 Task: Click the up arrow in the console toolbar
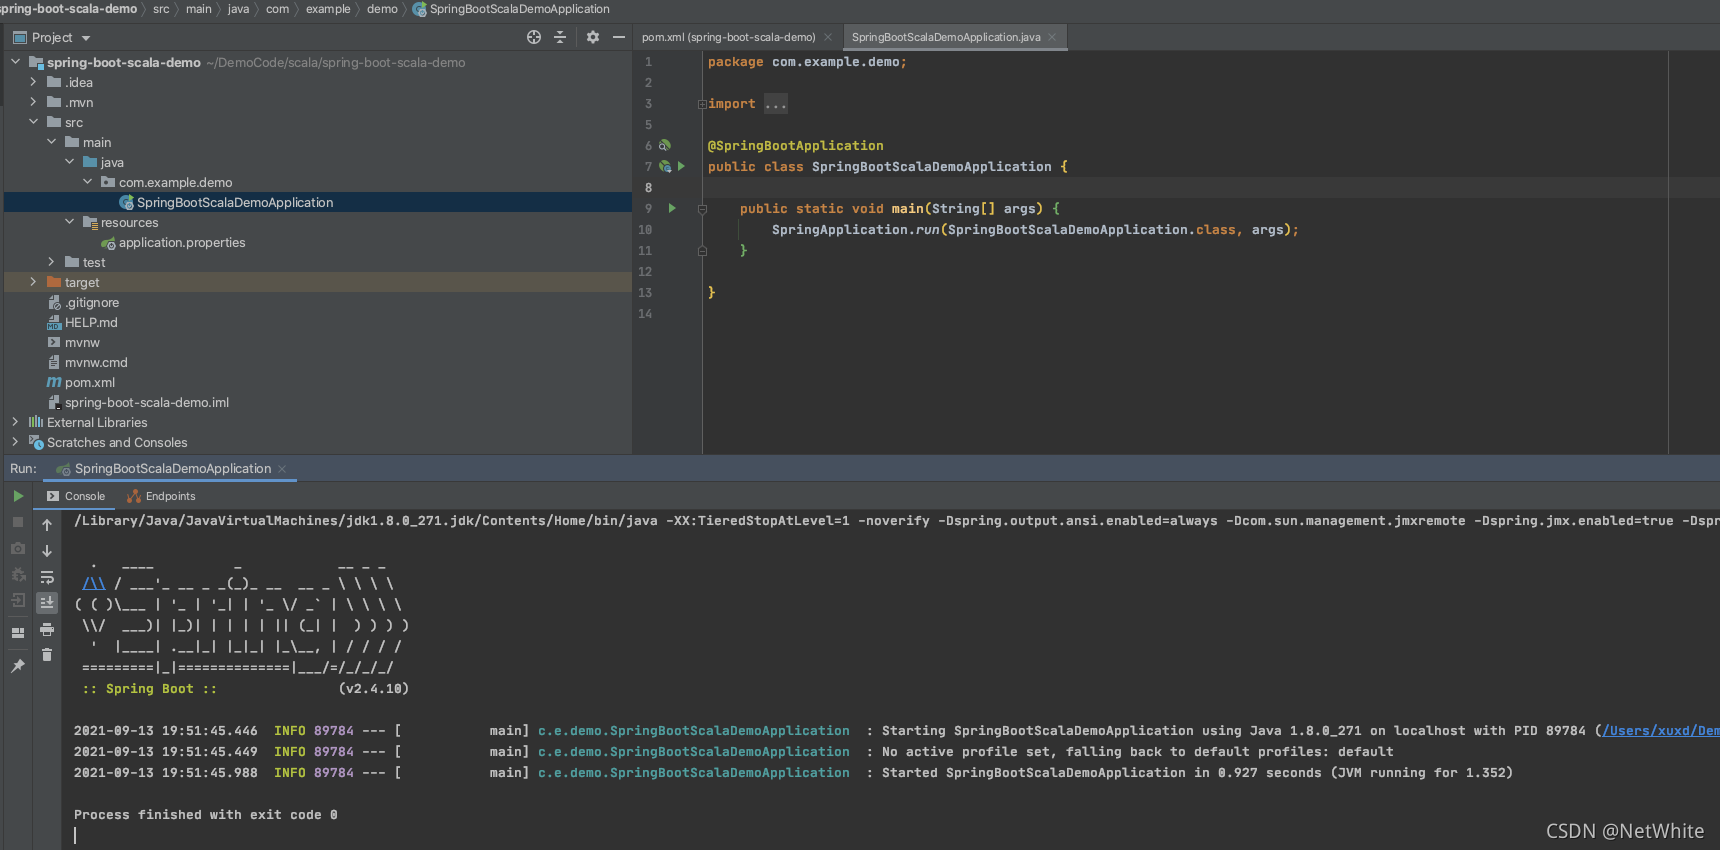tap(47, 524)
